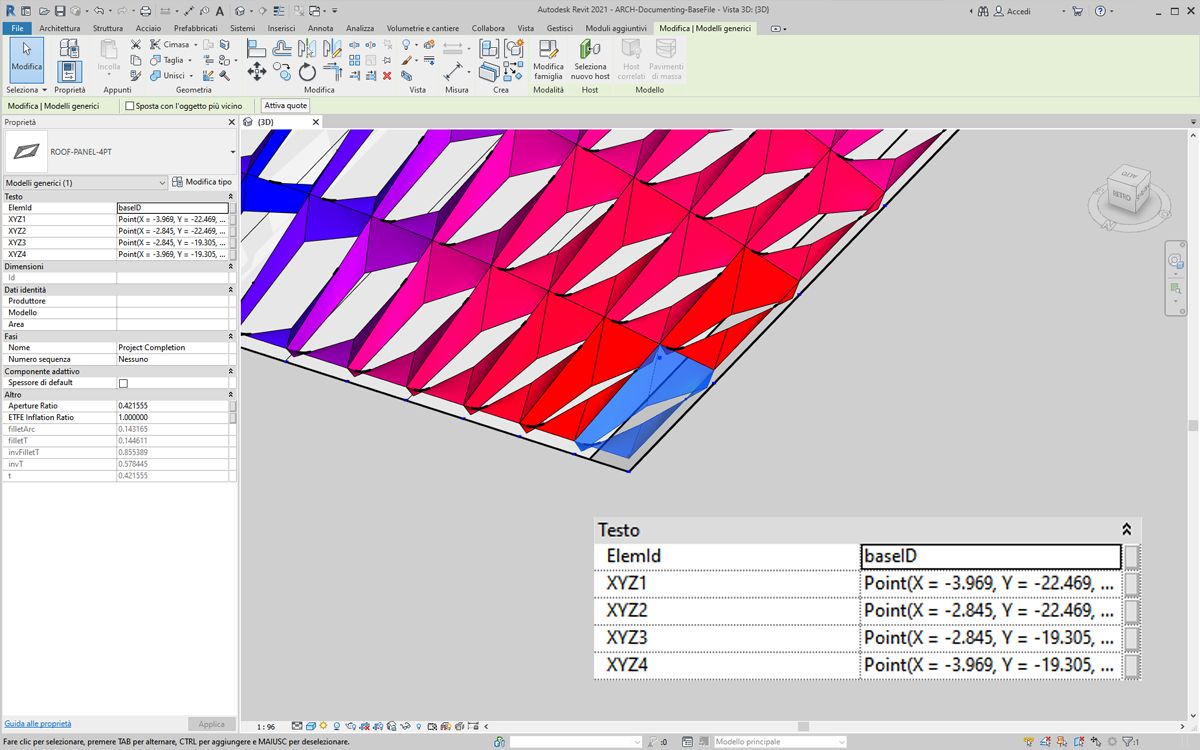Click the shopping cart icon in title bar
This screenshot has height=750, width=1200.
coord(1077,11)
